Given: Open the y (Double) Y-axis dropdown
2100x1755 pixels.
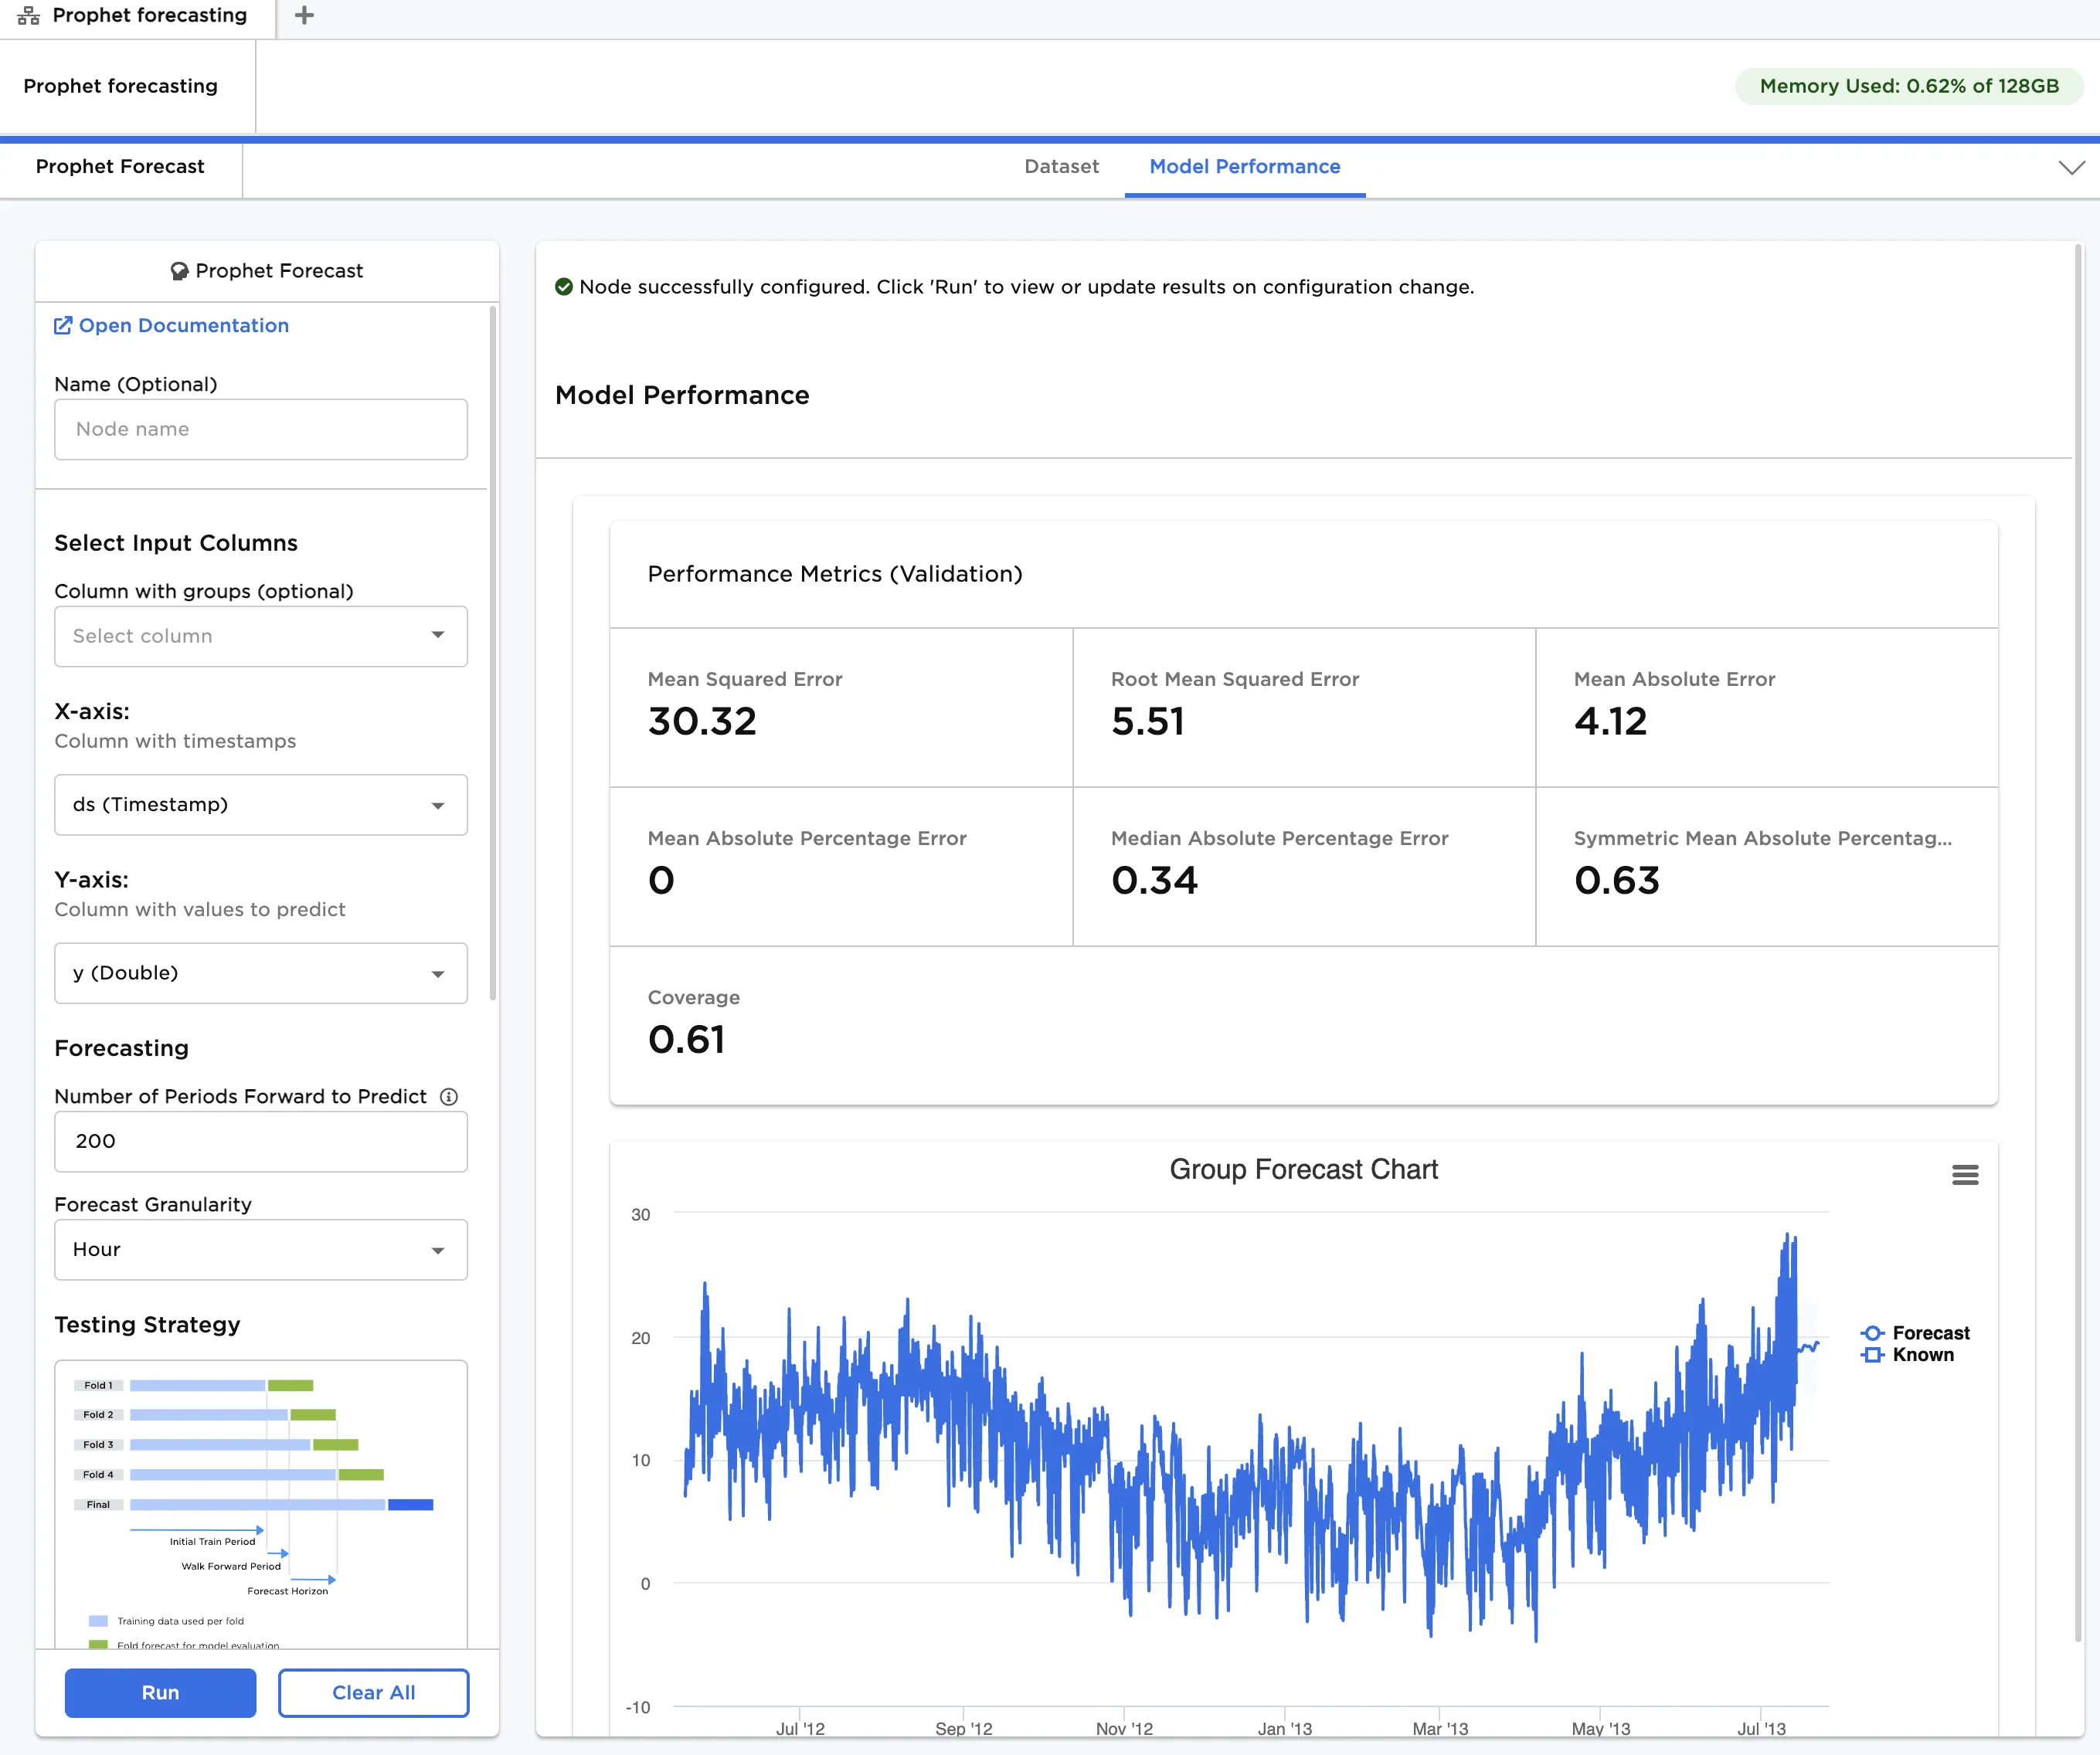Looking at the screenshot, I should coord(261,973).
